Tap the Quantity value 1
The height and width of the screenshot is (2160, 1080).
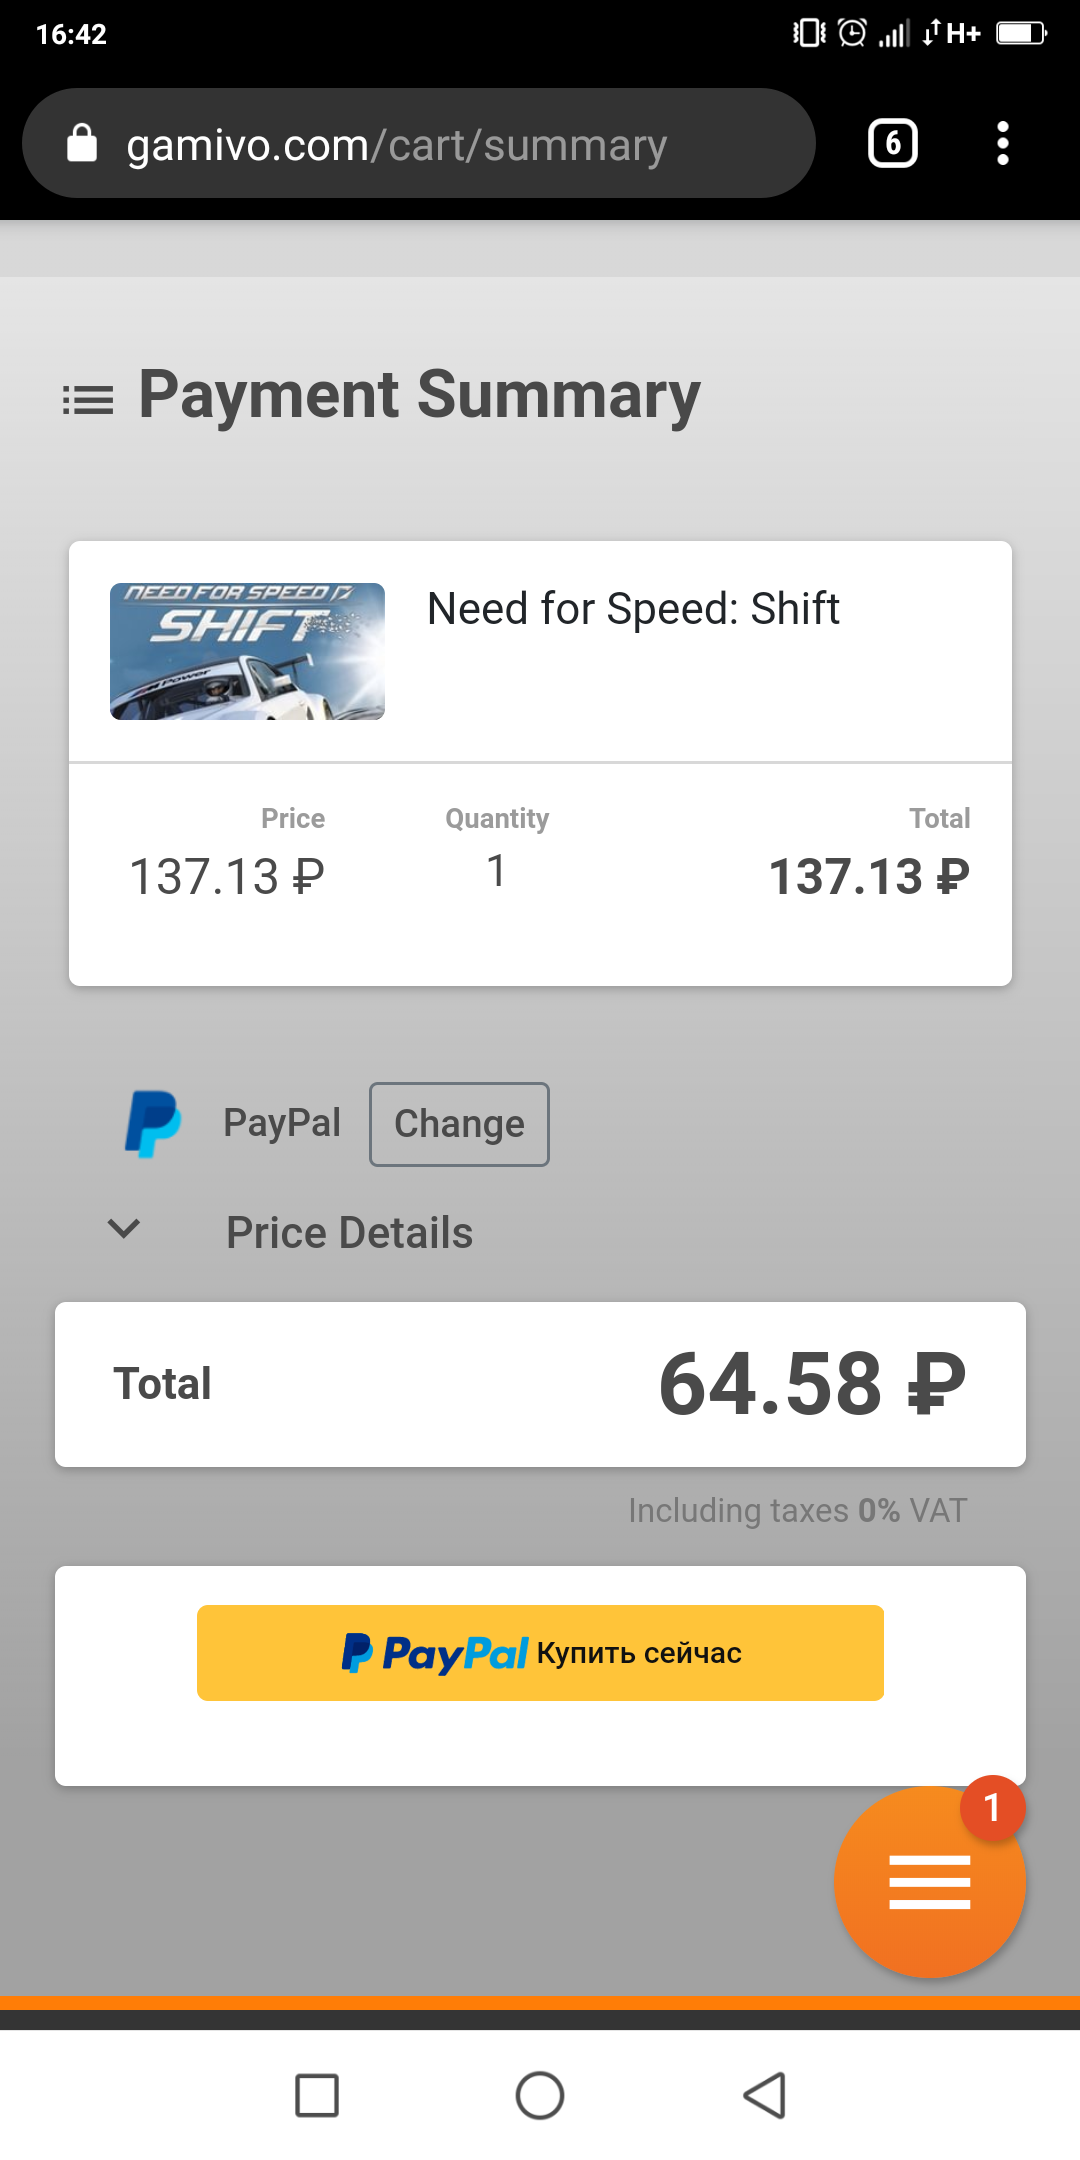click(496, 871)
